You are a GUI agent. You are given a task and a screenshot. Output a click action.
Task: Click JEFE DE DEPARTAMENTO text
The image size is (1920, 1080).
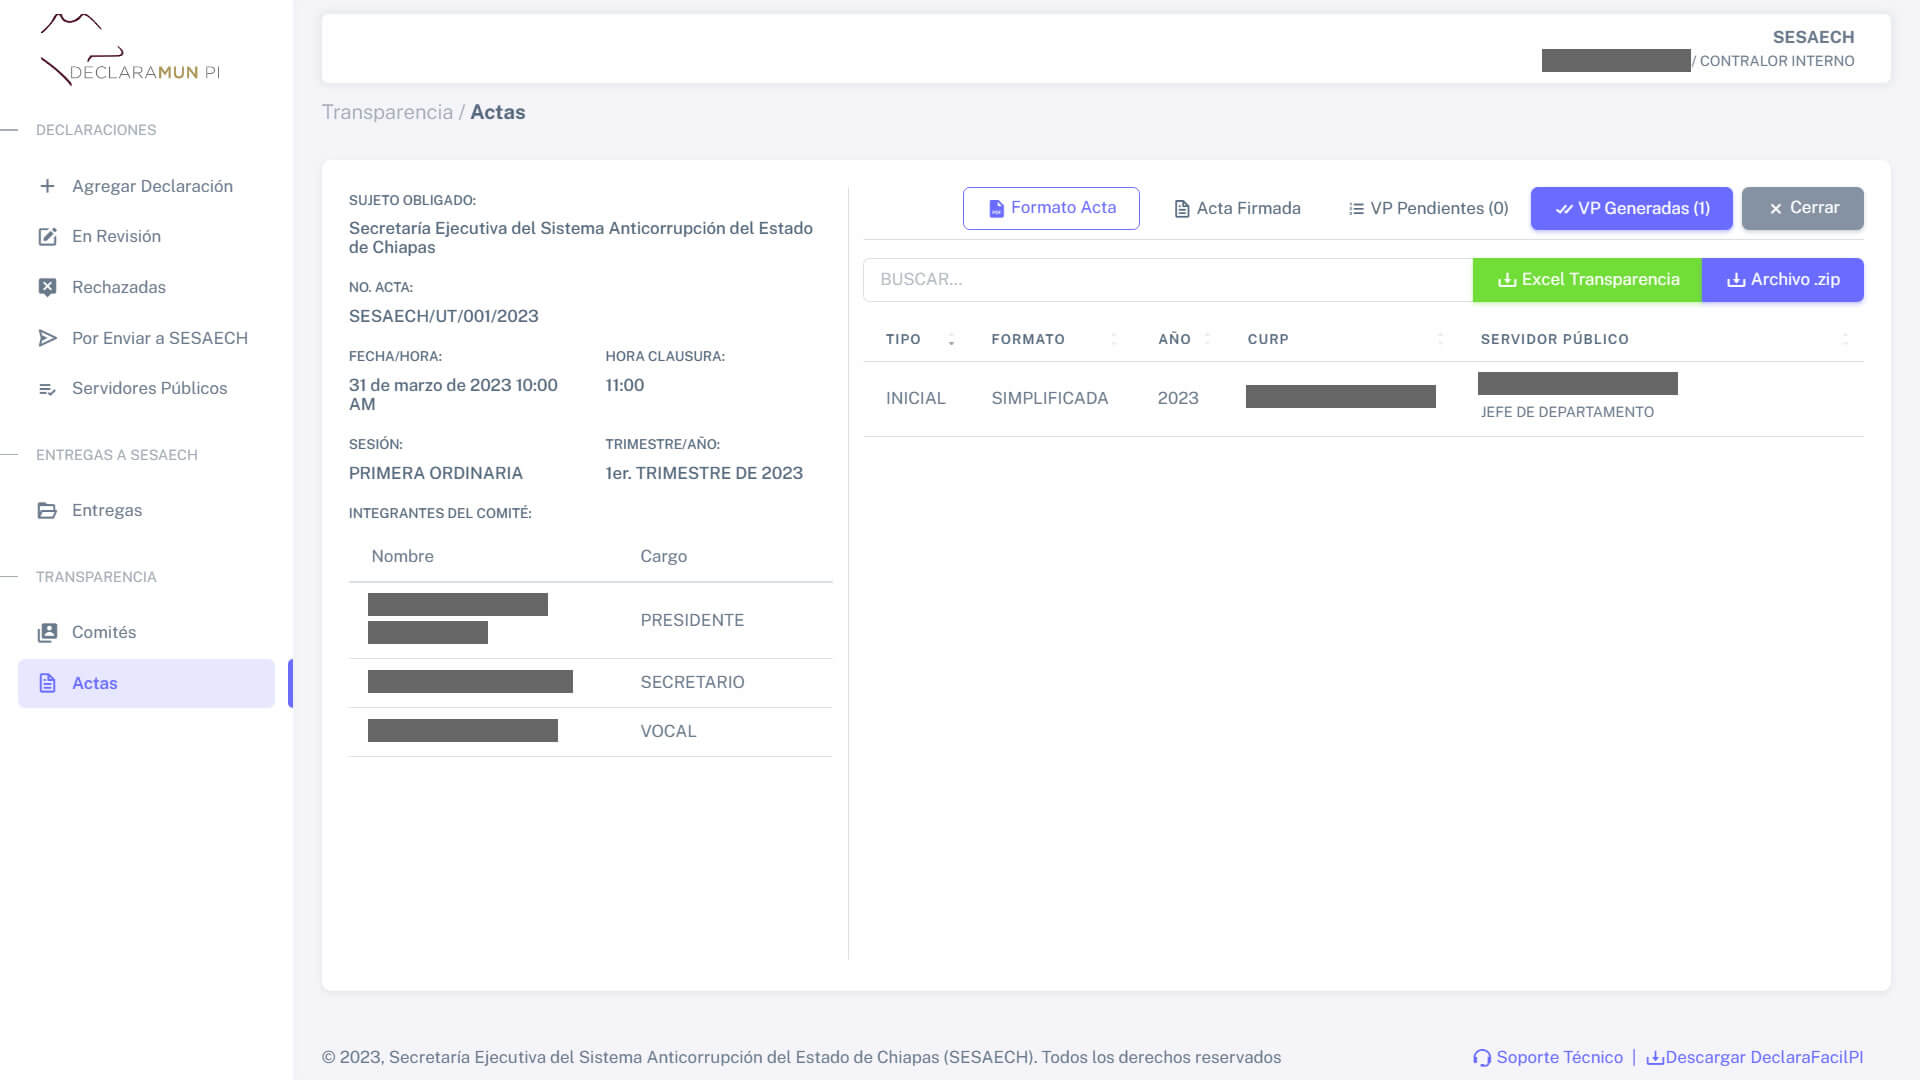pyautogui.click(x=1567, y=412)
